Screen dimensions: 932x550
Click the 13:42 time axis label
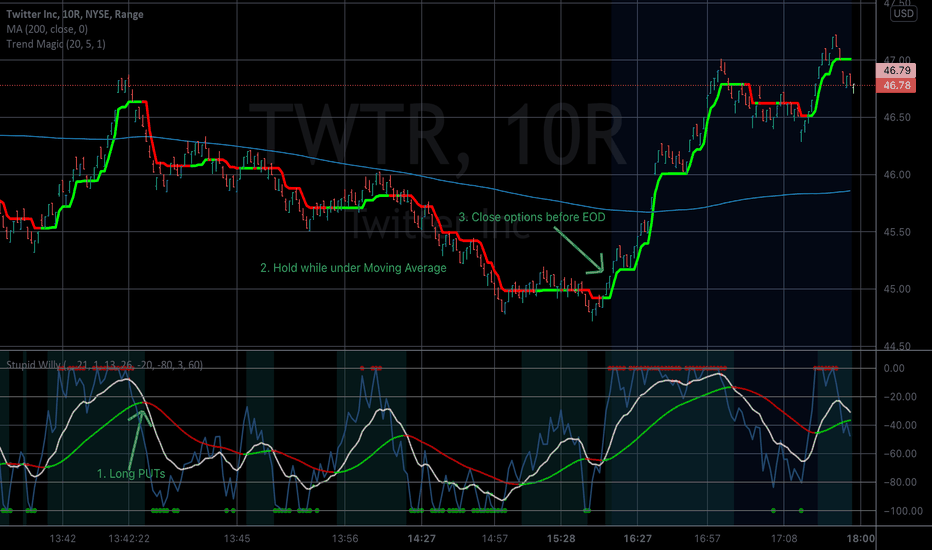(62, 539)
